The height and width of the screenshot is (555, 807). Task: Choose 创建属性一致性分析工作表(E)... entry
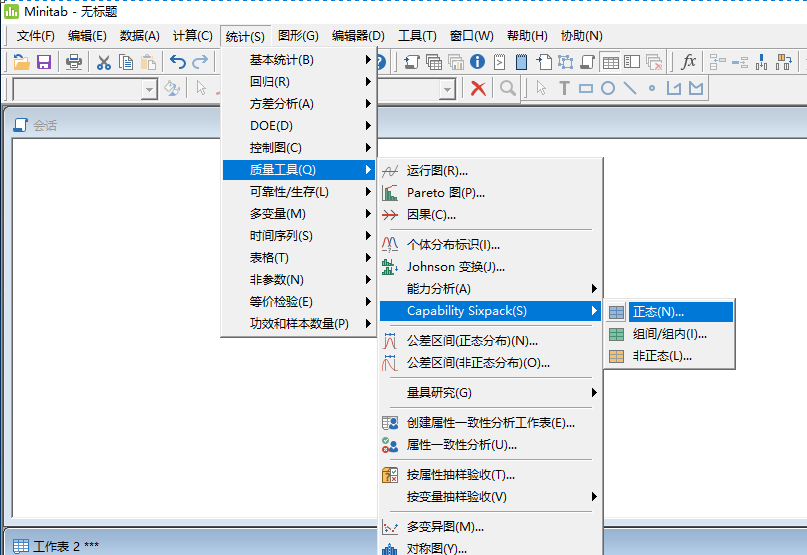[490, 423]
